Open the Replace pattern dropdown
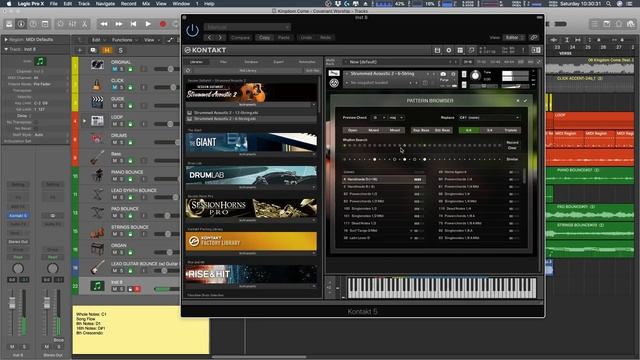This screenshot has height=360, width=640. pos(489,118)
